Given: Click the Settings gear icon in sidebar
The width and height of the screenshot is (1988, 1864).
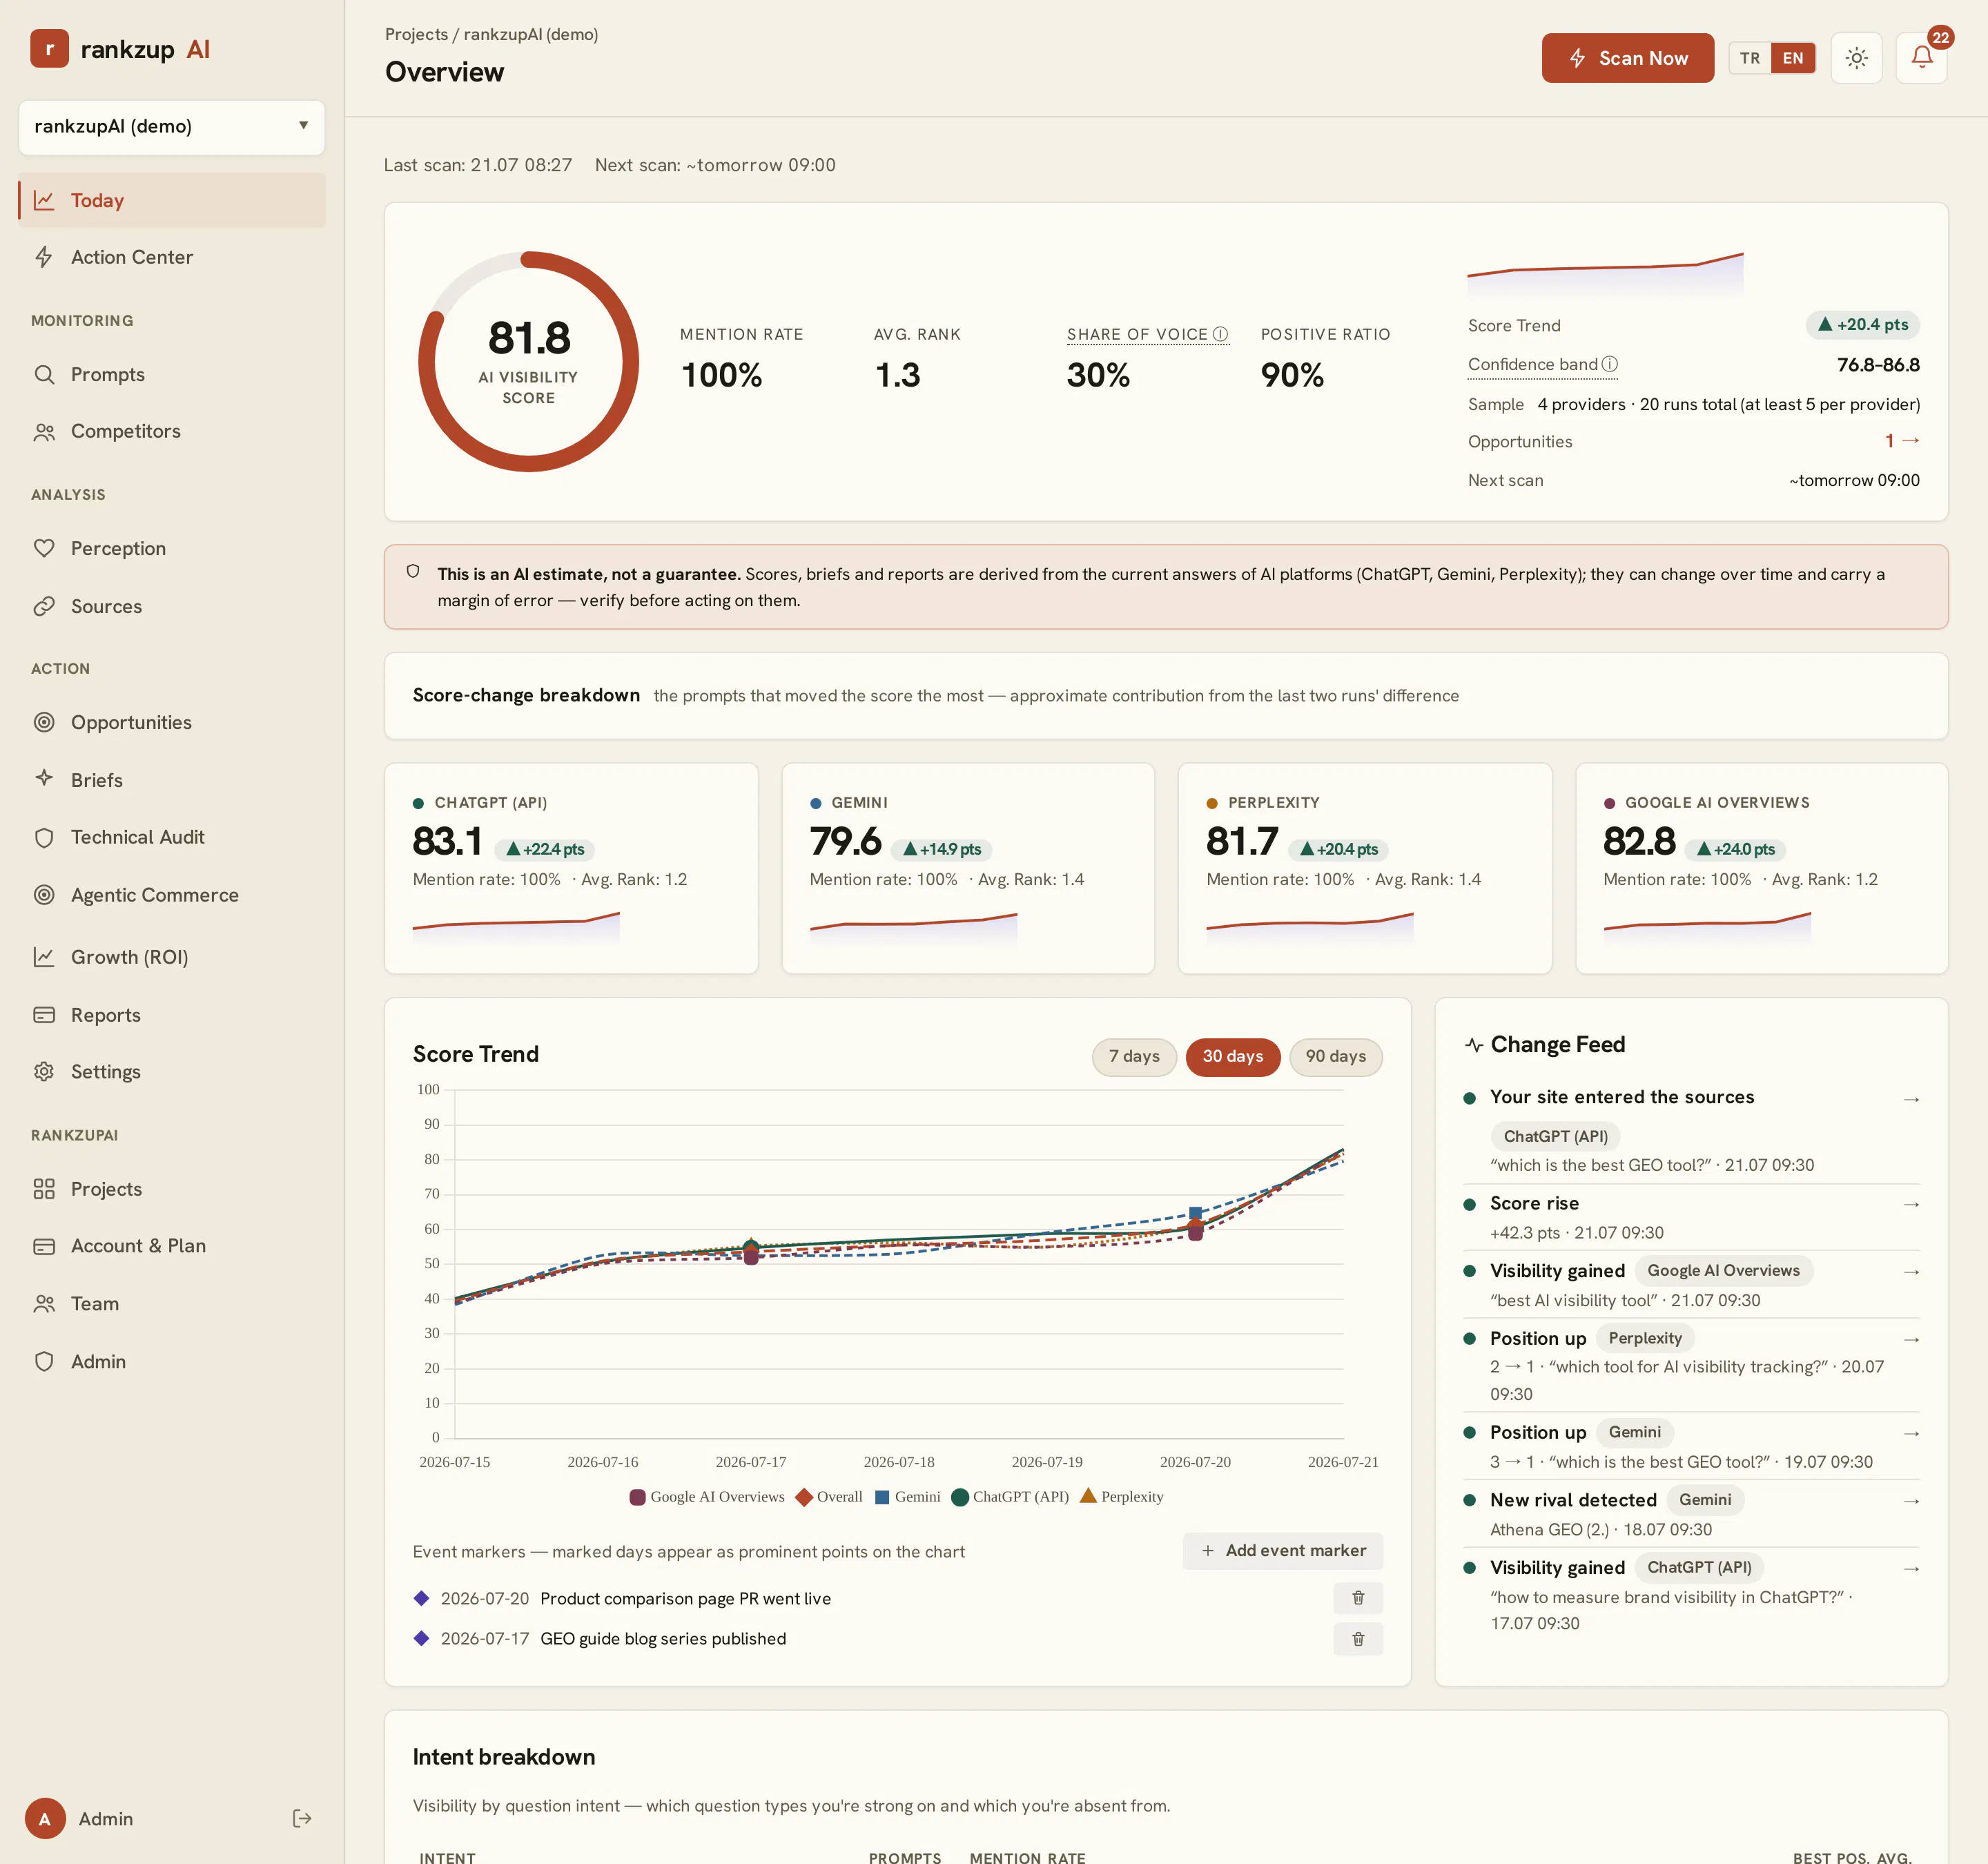Looking at the screenshot, I should pos(44,1071).
